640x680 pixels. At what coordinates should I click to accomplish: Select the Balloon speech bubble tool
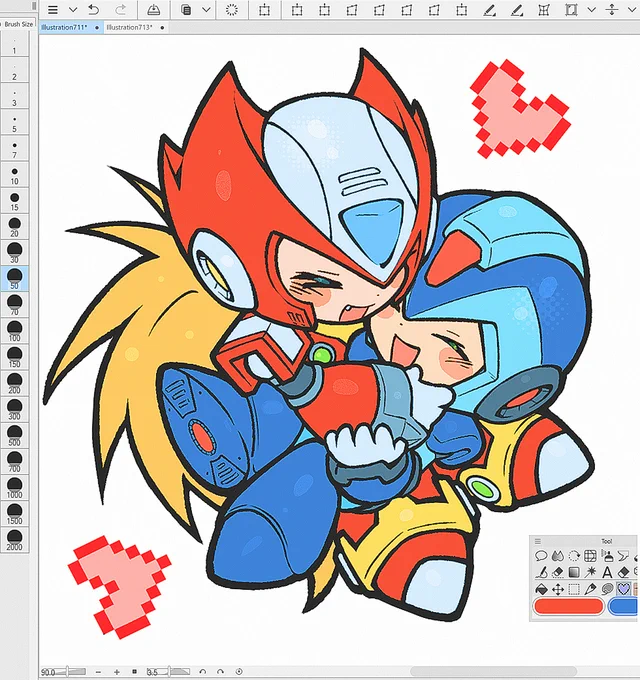pos(541,556)
